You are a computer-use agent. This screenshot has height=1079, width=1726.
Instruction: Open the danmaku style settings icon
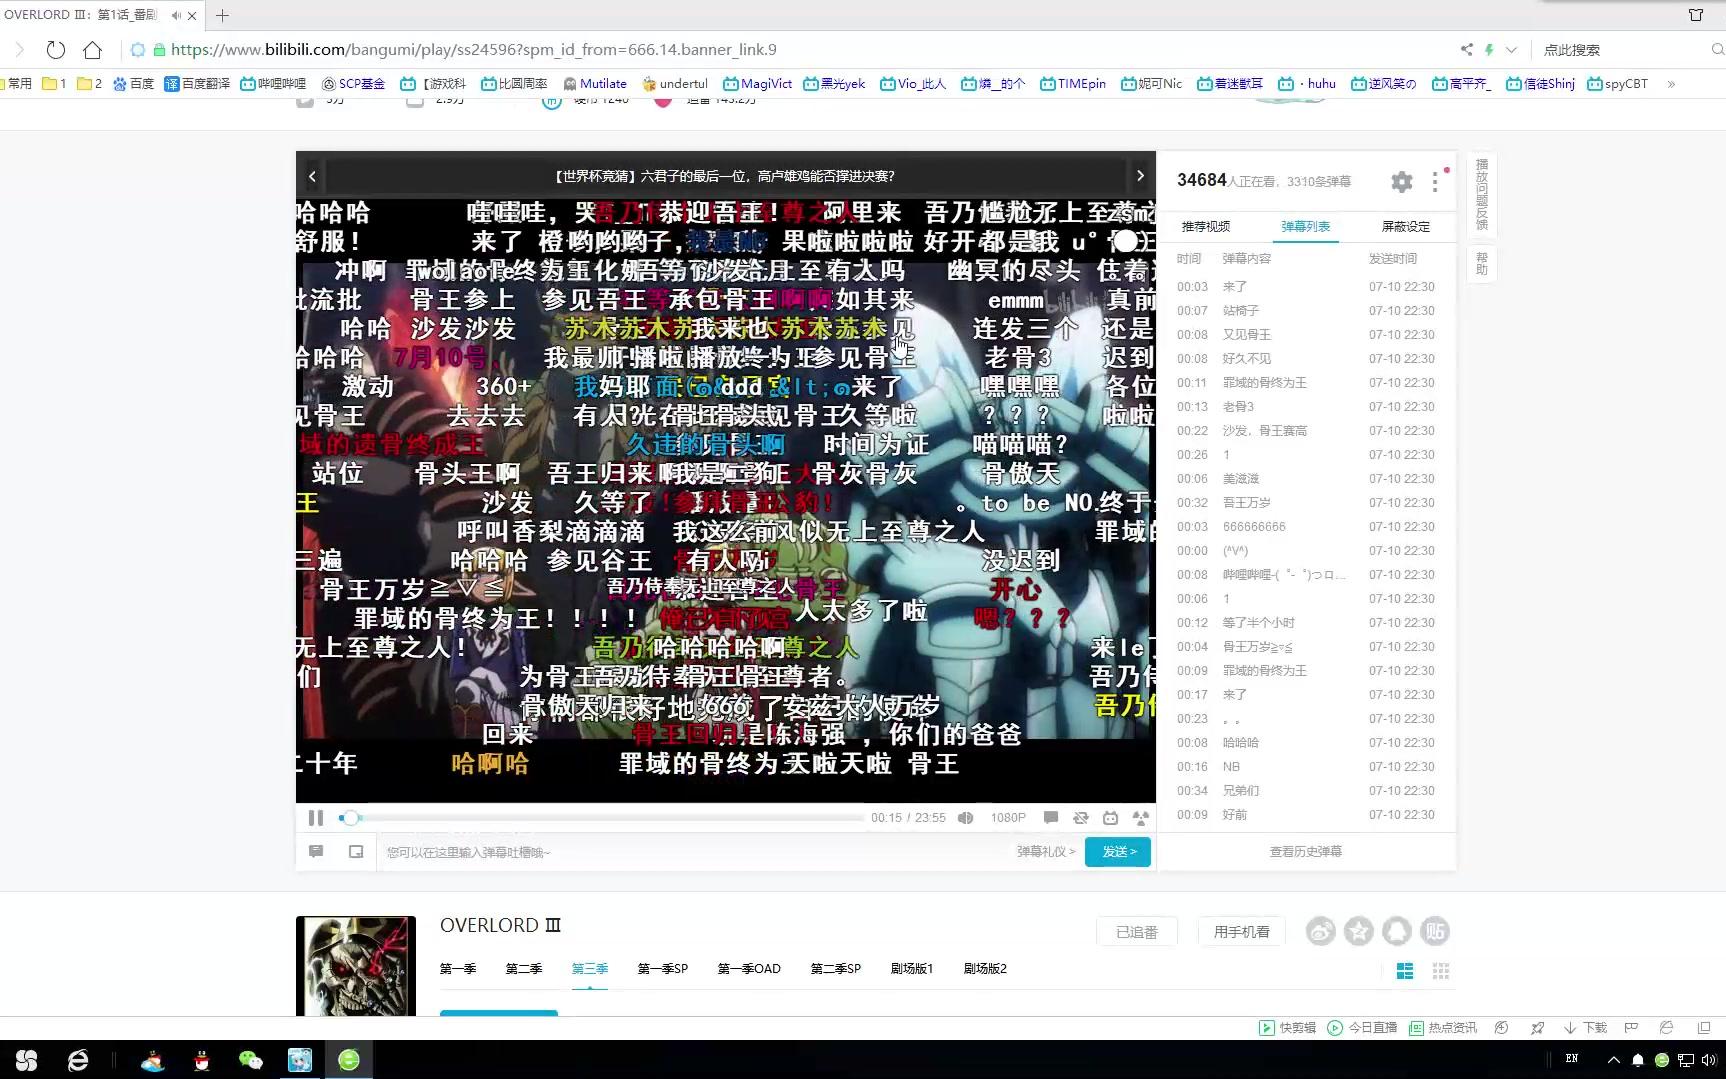pos(316,851)
